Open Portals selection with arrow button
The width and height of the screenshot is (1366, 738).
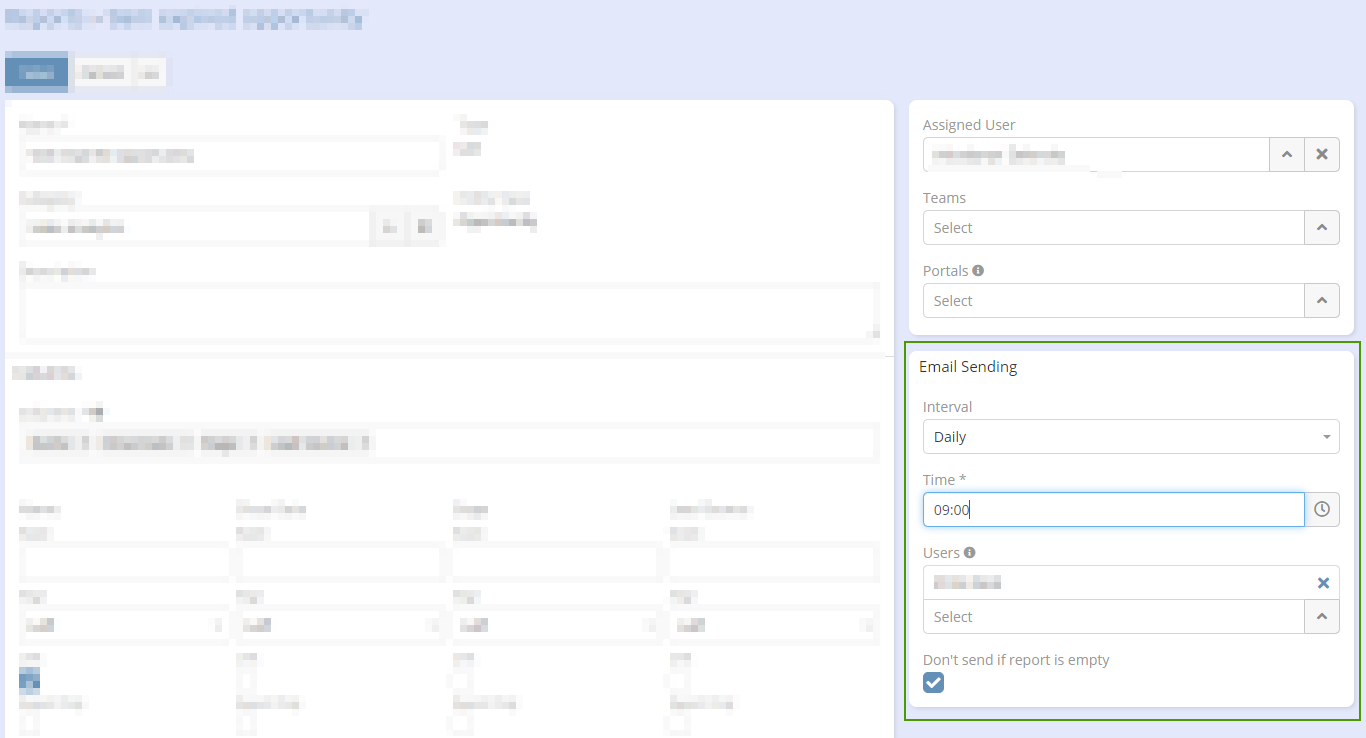click(1322, 301)
